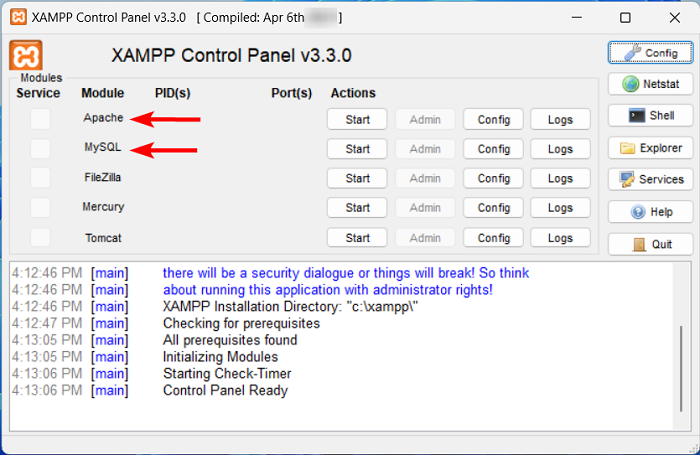Image resolution: width=700 pixels, height=455 pixels.
Task: Open Help with the question mark icon
Action: [650, 212]
